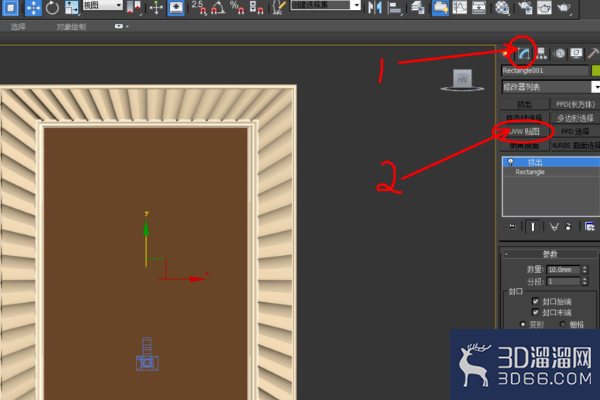Open the named selection sets dropdown
This screenshot has height=400, width=600.
point(325,5)
